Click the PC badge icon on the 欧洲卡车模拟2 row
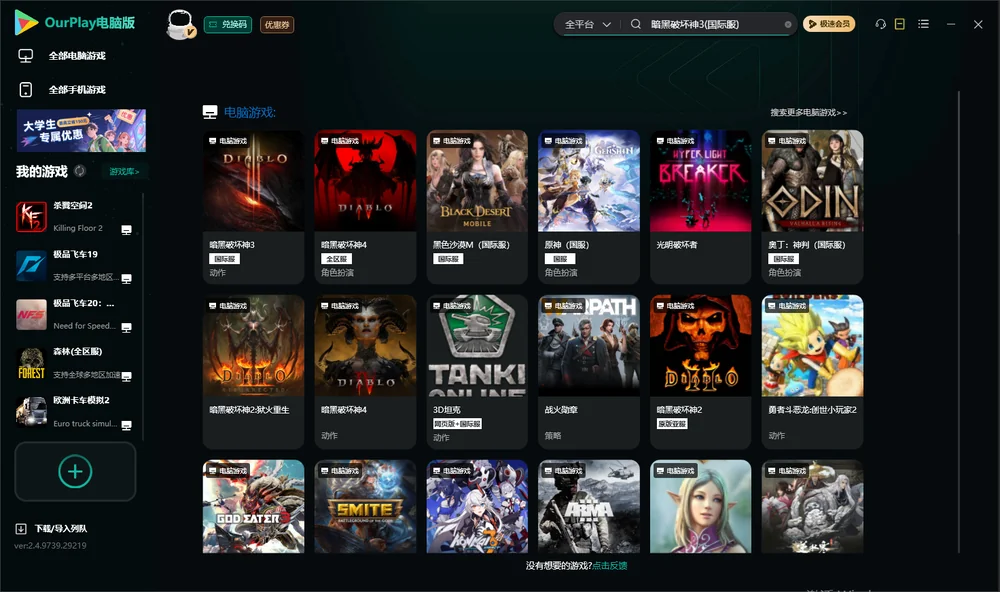 (x=126, y=425)
